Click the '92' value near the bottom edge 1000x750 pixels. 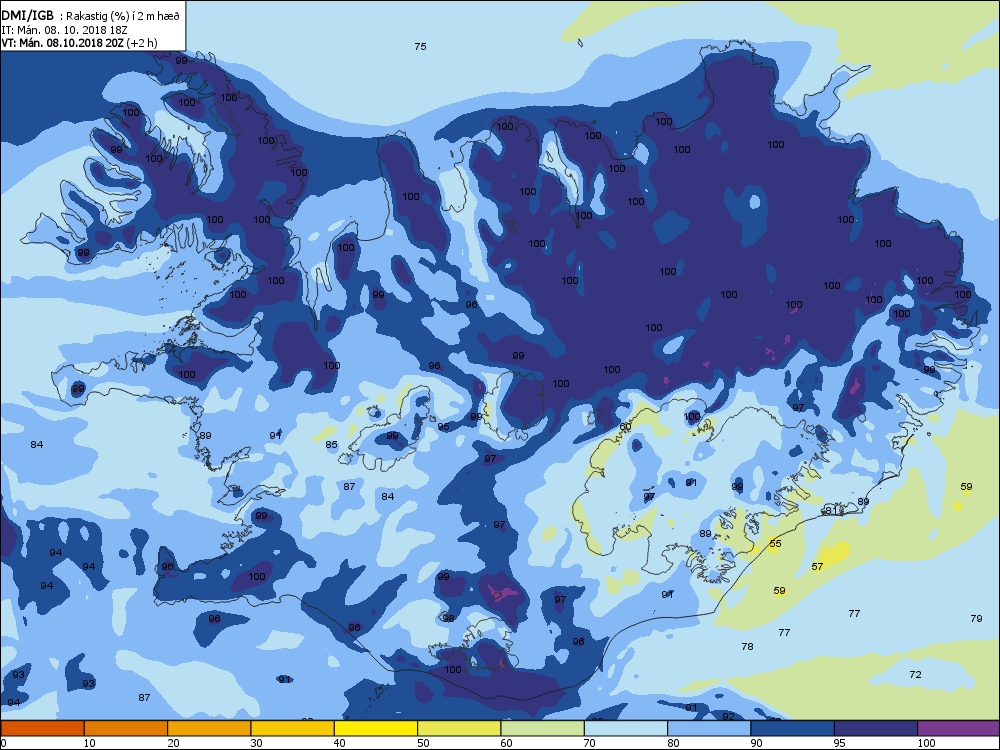pos(728,716)
